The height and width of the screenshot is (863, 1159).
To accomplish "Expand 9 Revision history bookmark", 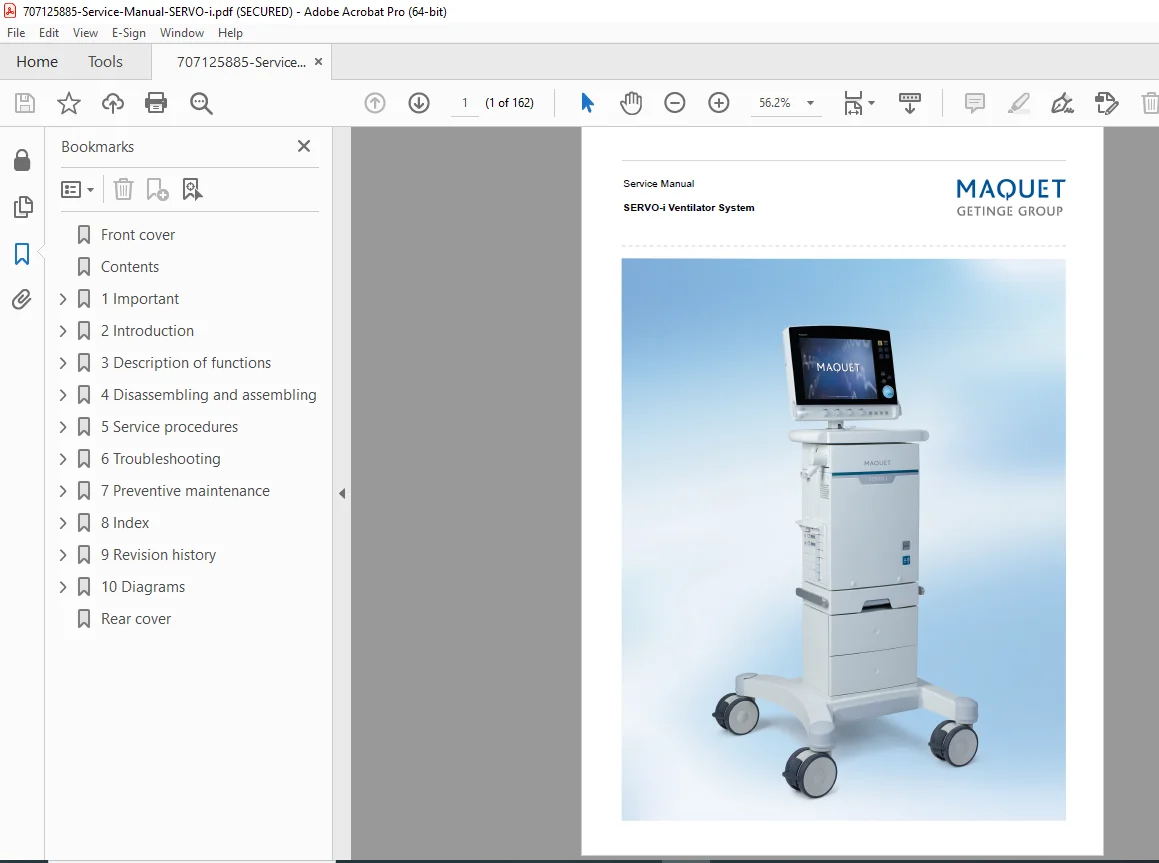I will click(63, 555).
